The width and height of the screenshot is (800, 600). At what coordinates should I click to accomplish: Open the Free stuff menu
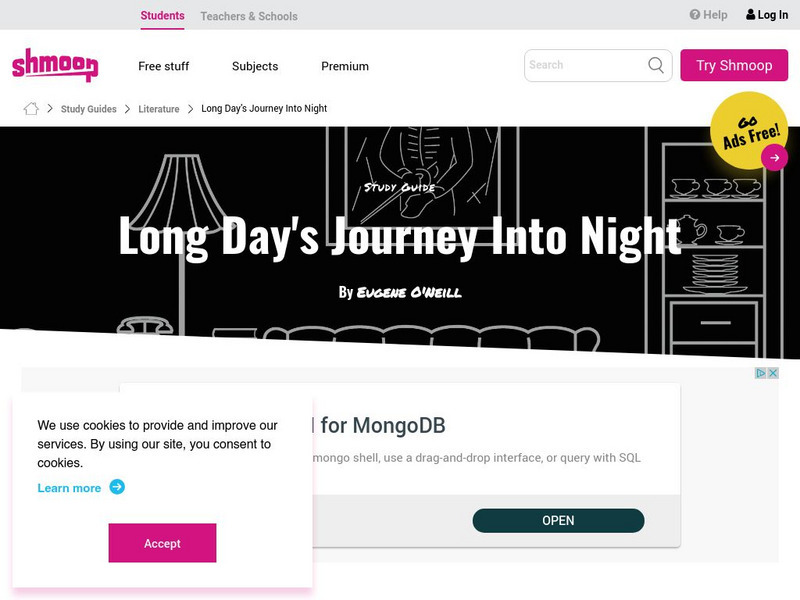pyautogui.click(x=164, y=66)
